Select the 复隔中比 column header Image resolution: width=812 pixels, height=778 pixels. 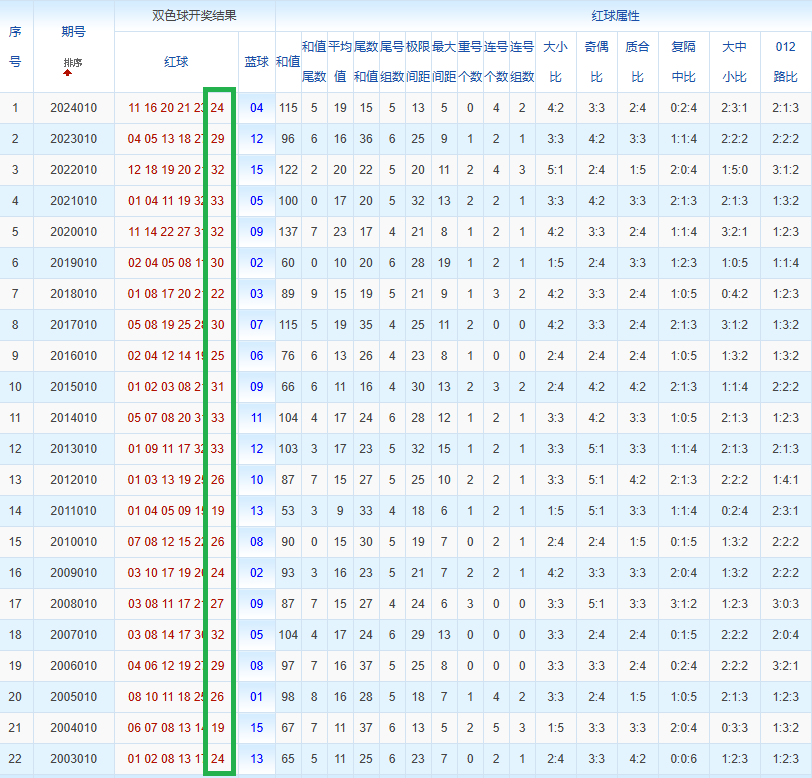684,62
